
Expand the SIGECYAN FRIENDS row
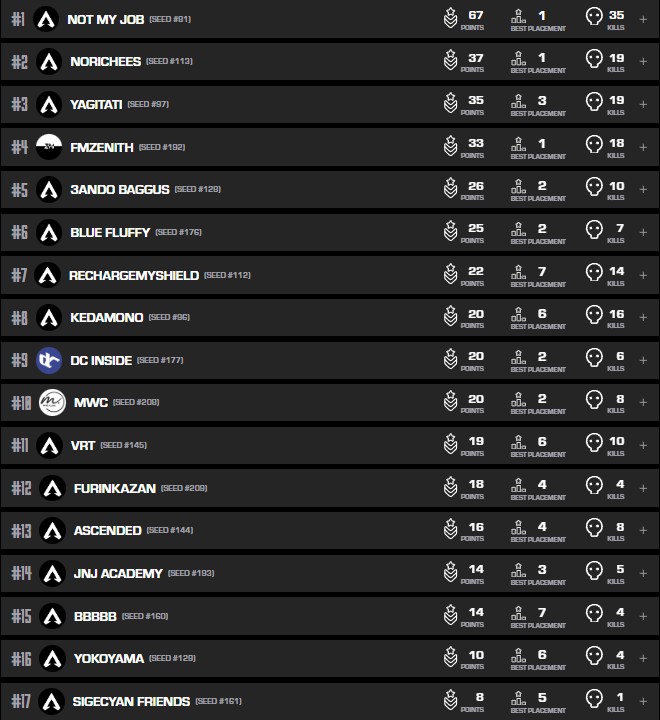pyautogui.click(x=643, y=700)
